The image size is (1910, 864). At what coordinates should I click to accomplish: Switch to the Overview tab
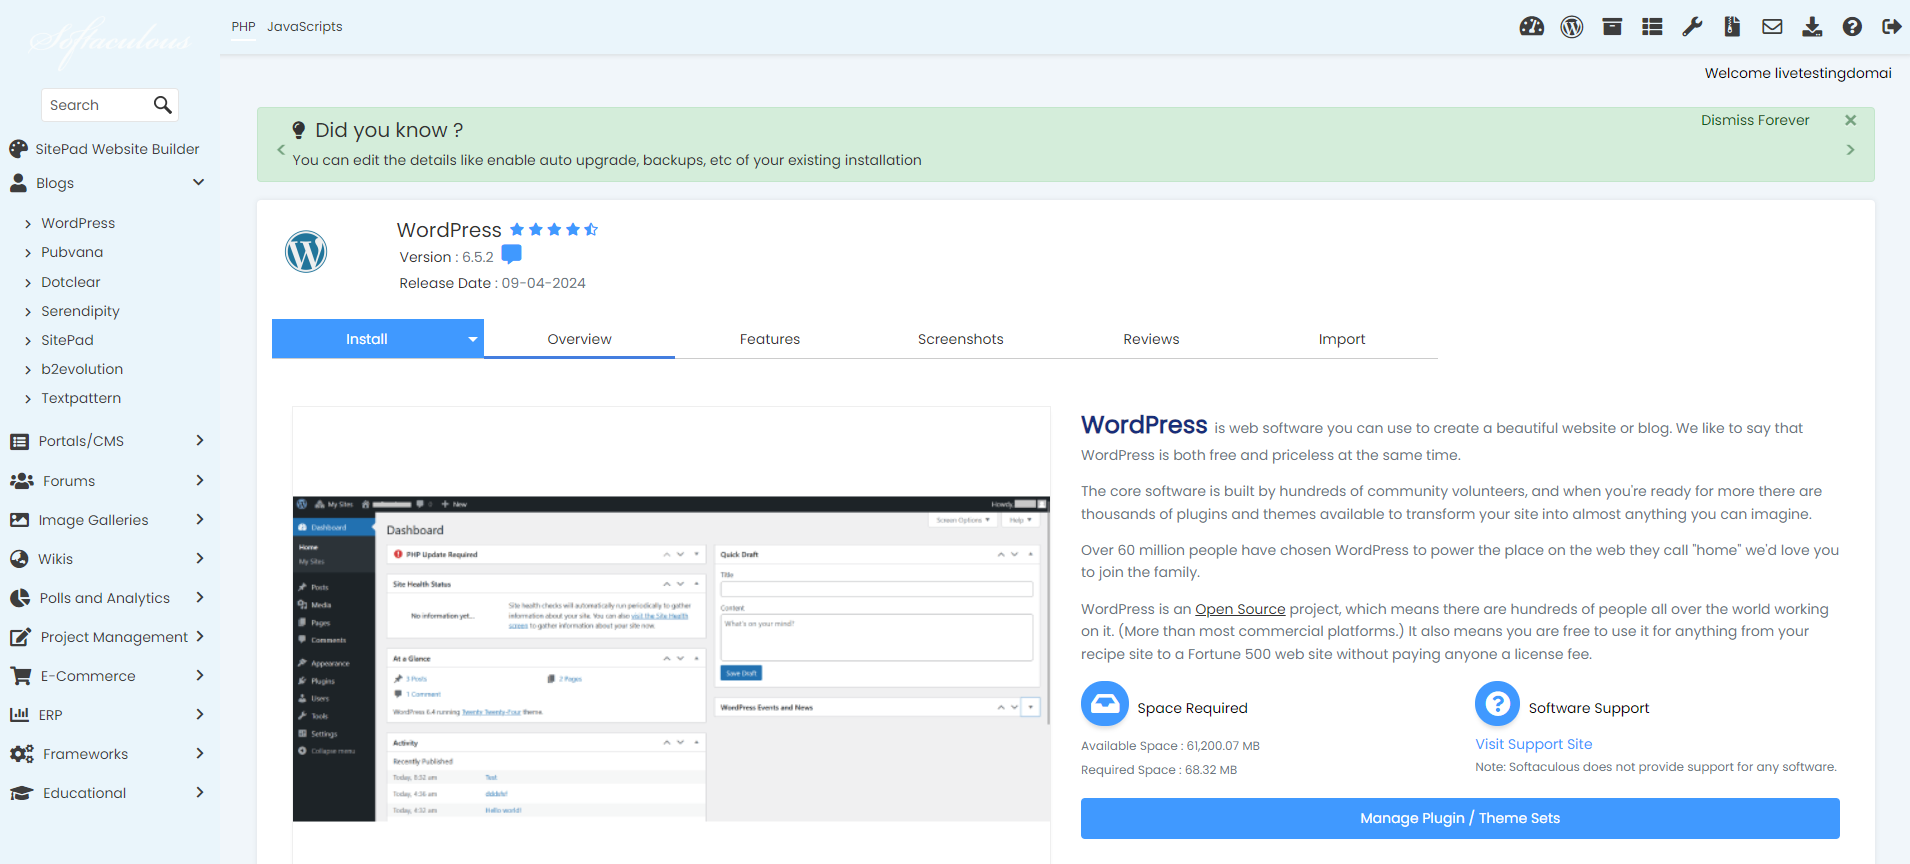[579, 339]
